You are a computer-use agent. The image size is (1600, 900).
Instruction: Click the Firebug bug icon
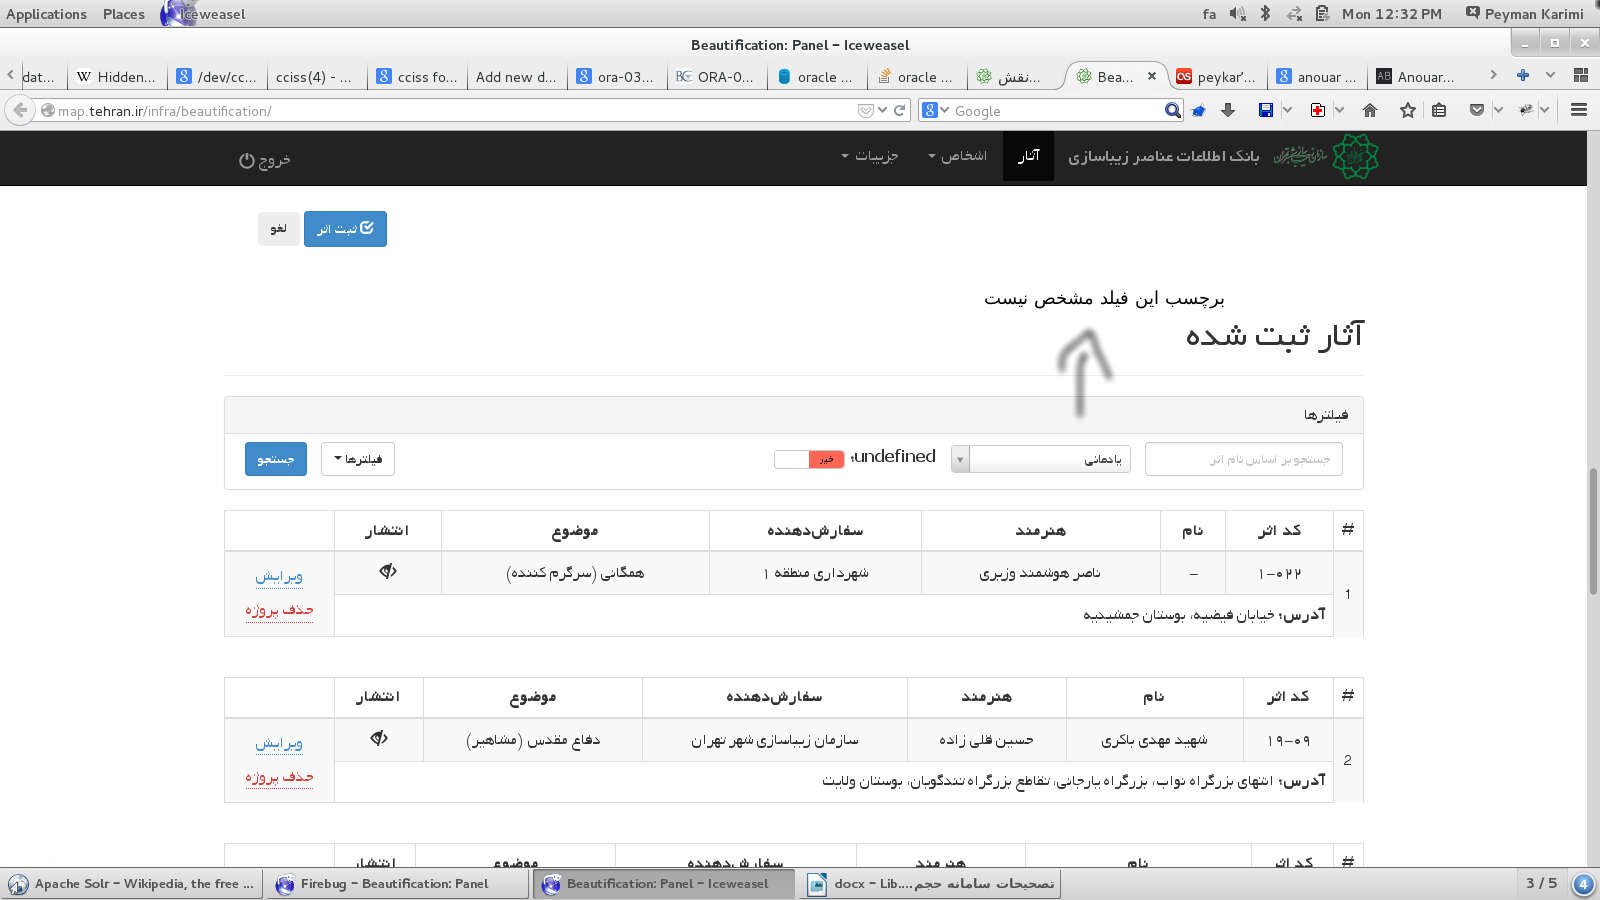tap(1526, 111)
